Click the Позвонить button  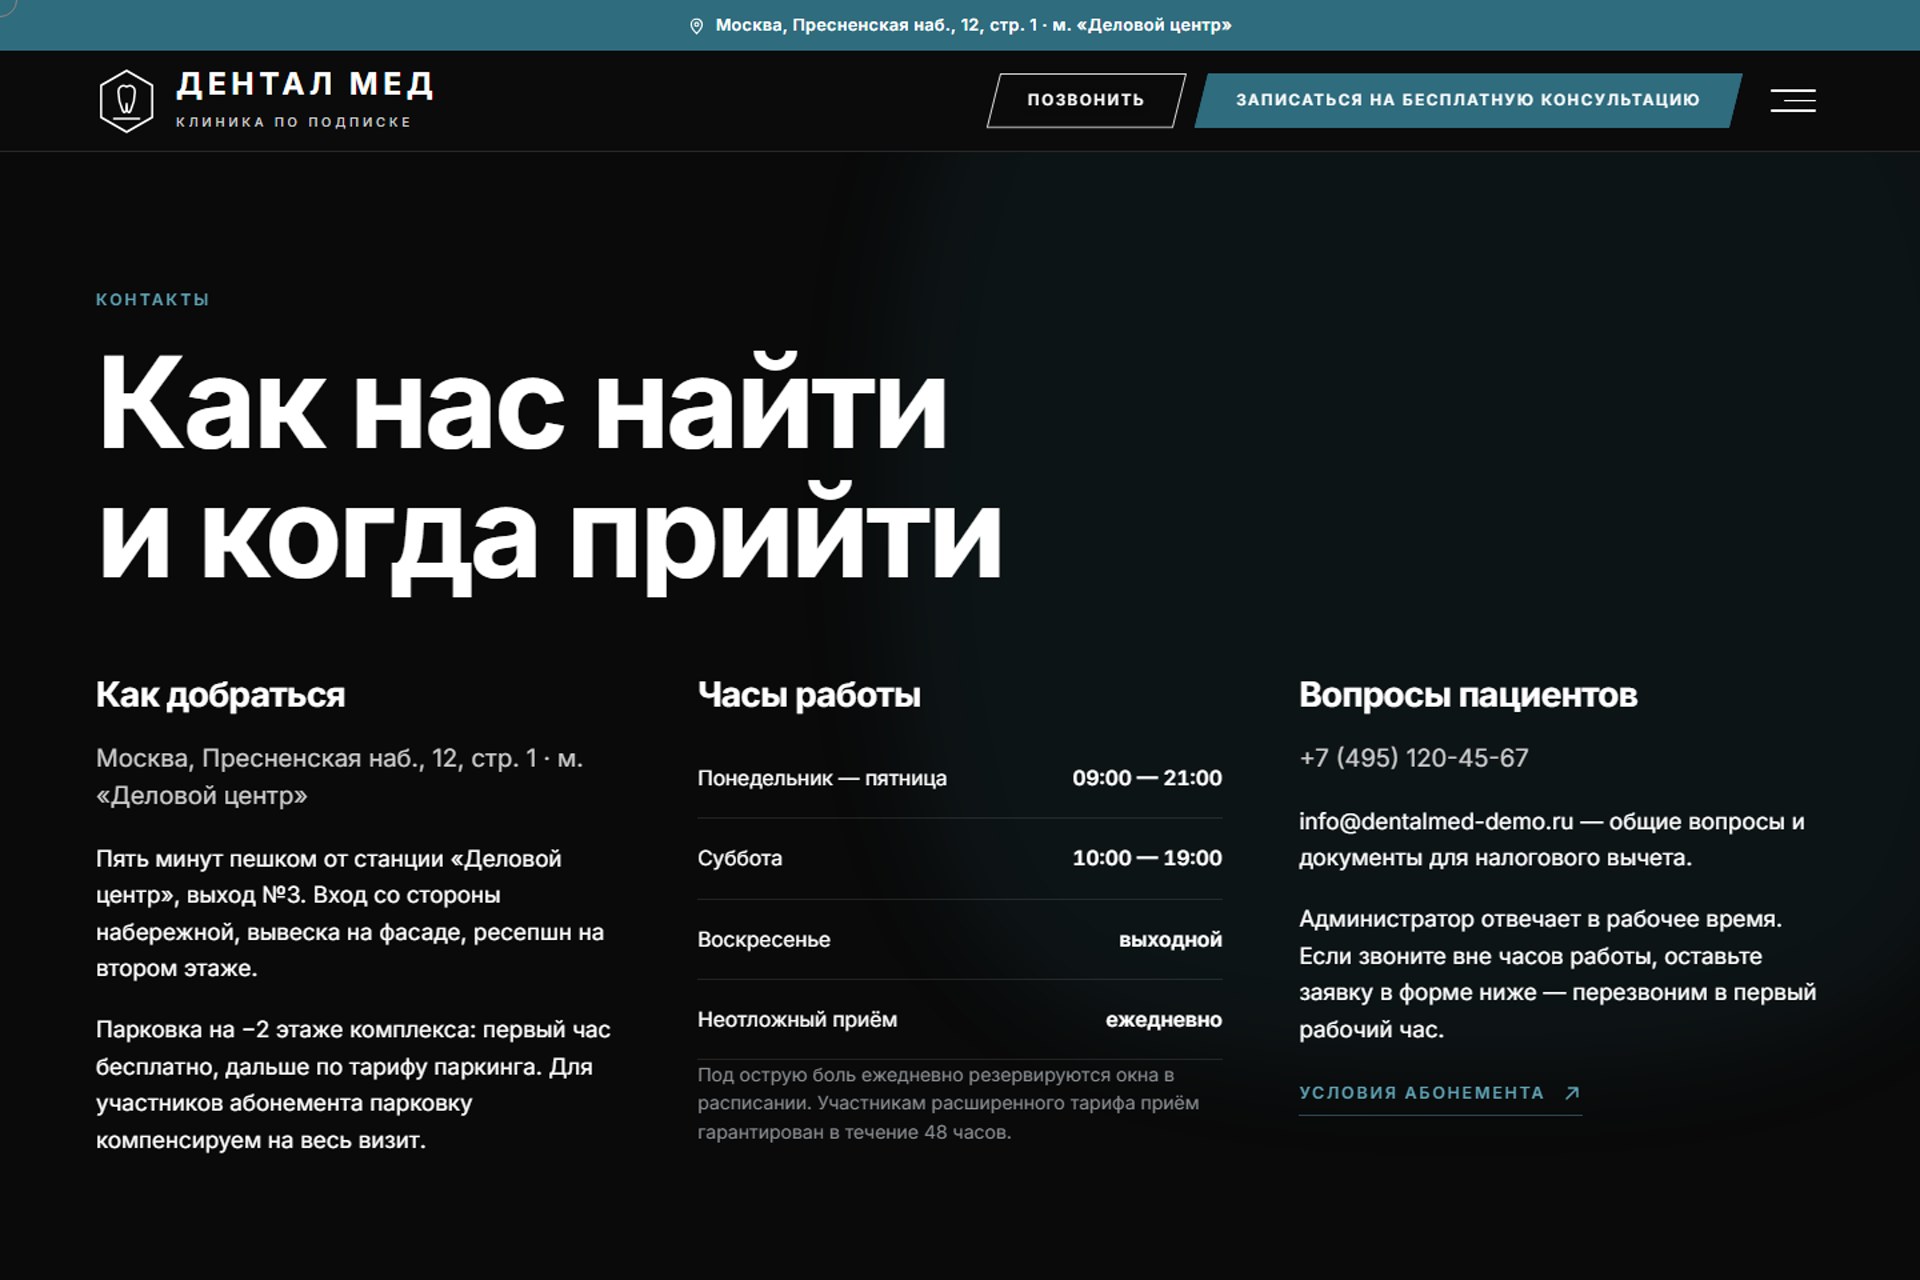[x=1086, y=100]
